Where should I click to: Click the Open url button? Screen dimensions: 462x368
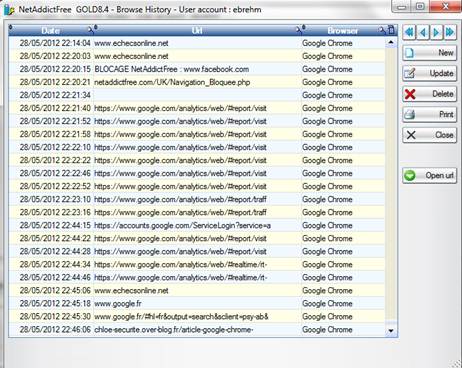click(429, 175)
